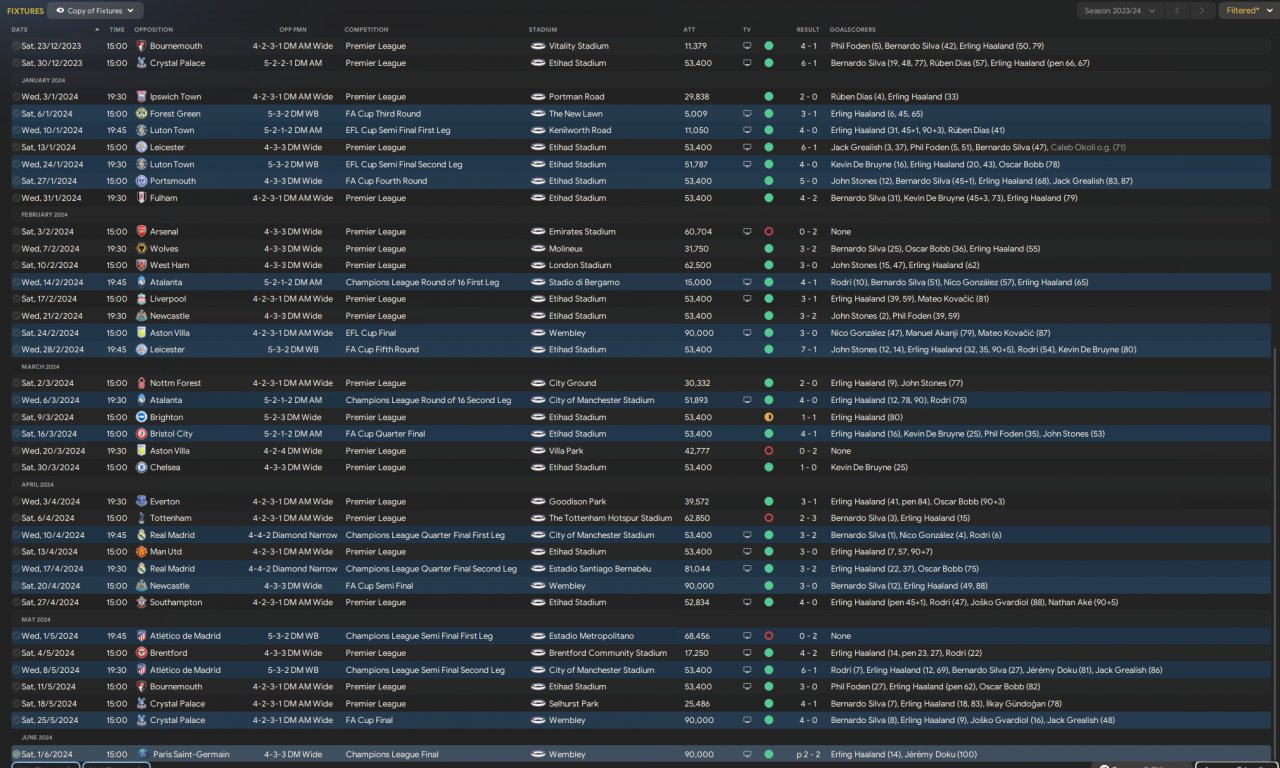Click the yellow draw indicator for Brighton match
The height and width of the screenshot is (768, 1280).
coord(768,417)
